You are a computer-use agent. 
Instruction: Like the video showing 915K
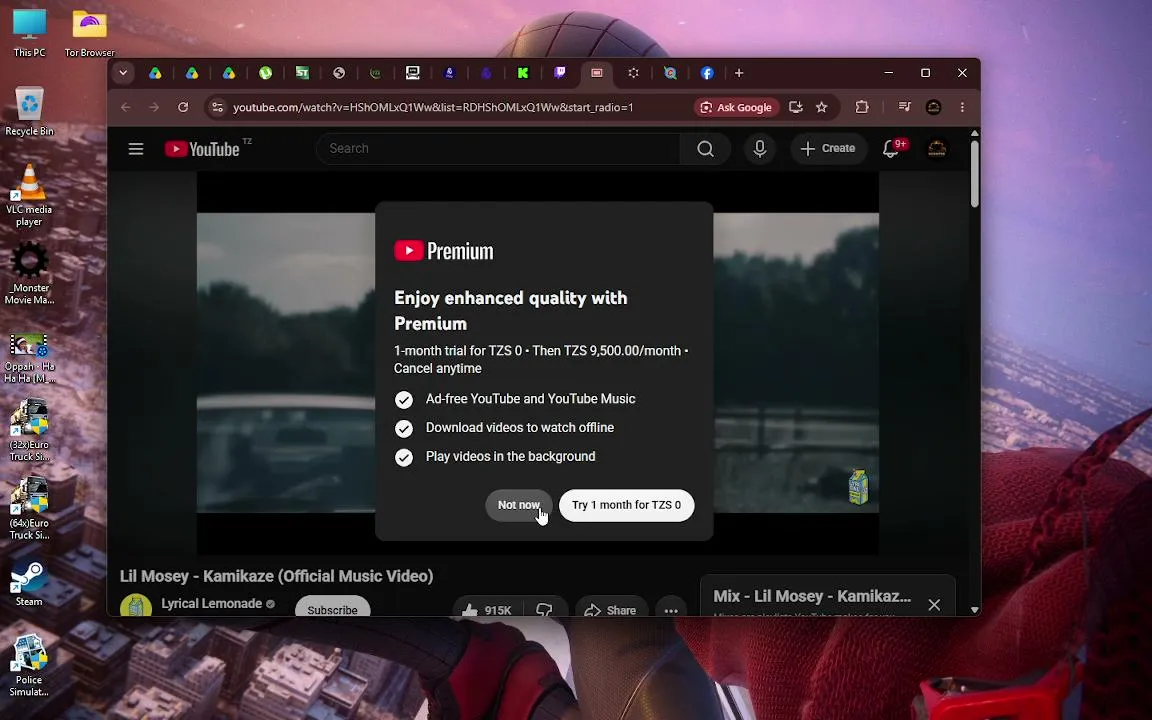486,610
